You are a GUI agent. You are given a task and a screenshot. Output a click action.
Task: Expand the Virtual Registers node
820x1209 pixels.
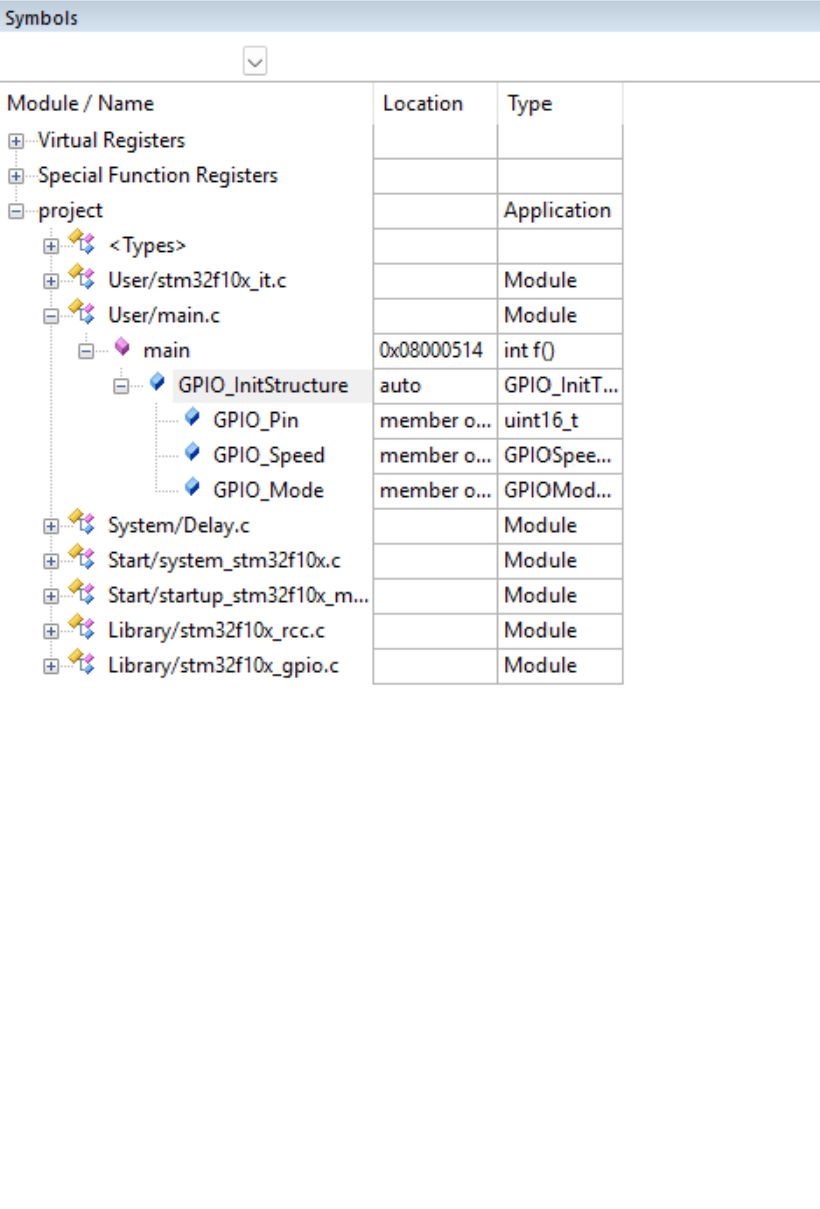(x=16, y=141)
